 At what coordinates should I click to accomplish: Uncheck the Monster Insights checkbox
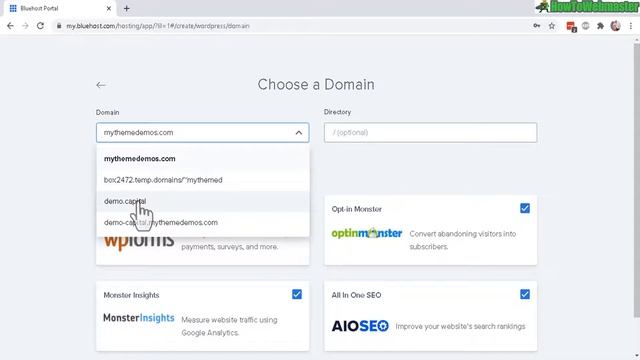[297, 294]
